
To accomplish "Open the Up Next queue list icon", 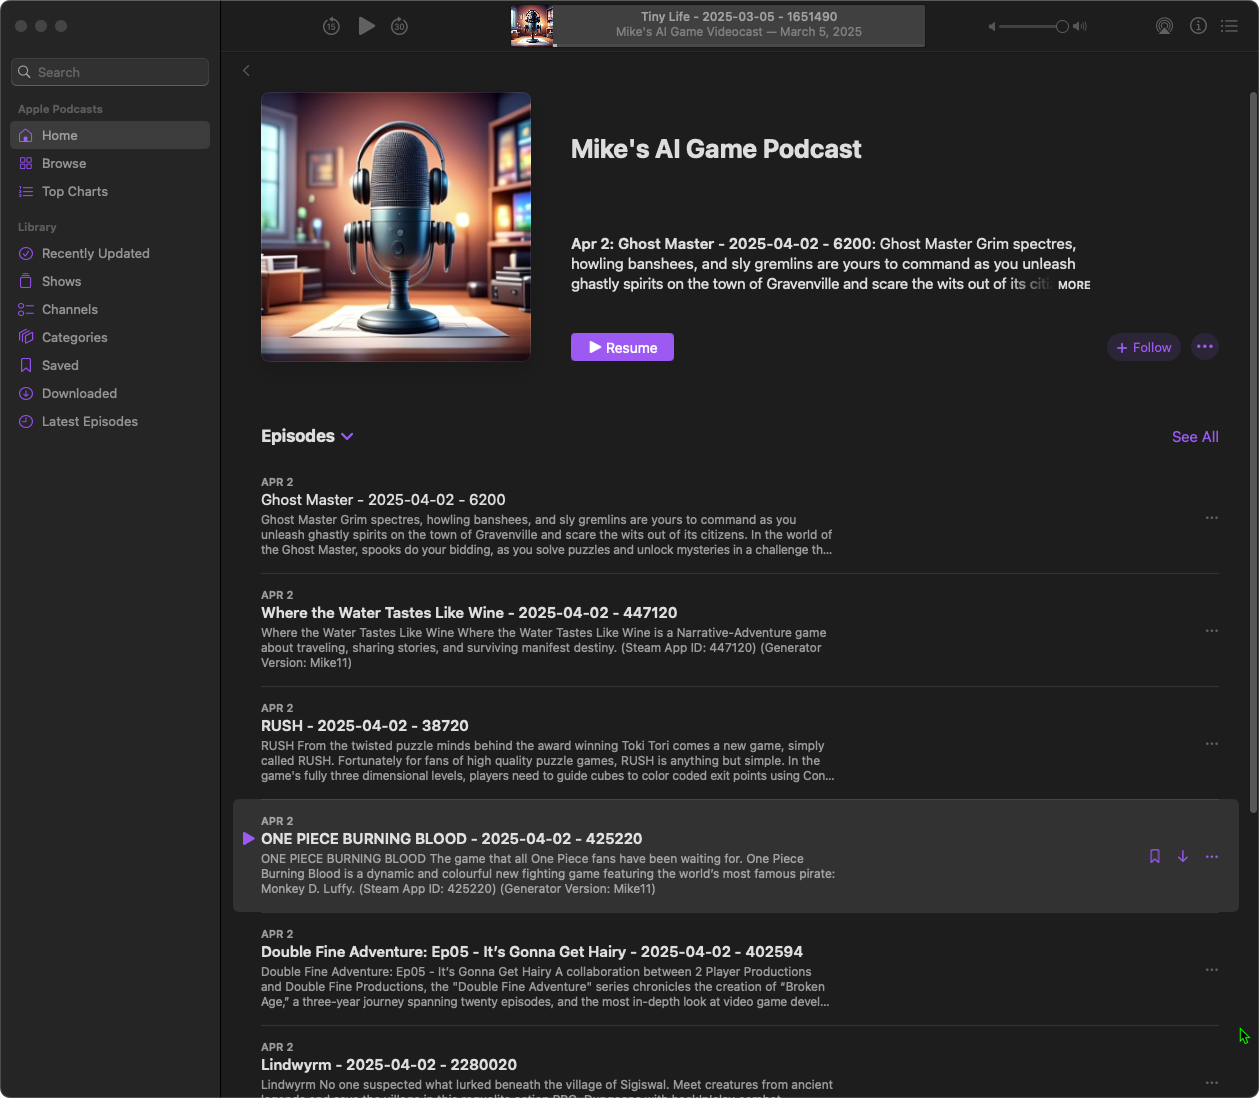I will [x=1230, y=26].
